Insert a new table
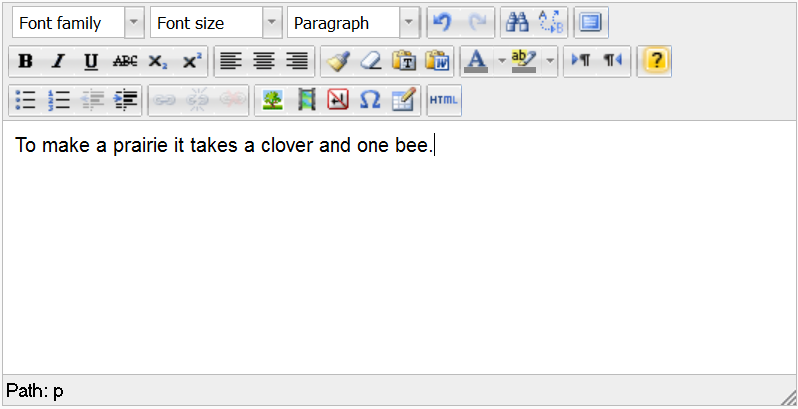The width and height of the screenshot is (798, 409). [x=404, y=100]
